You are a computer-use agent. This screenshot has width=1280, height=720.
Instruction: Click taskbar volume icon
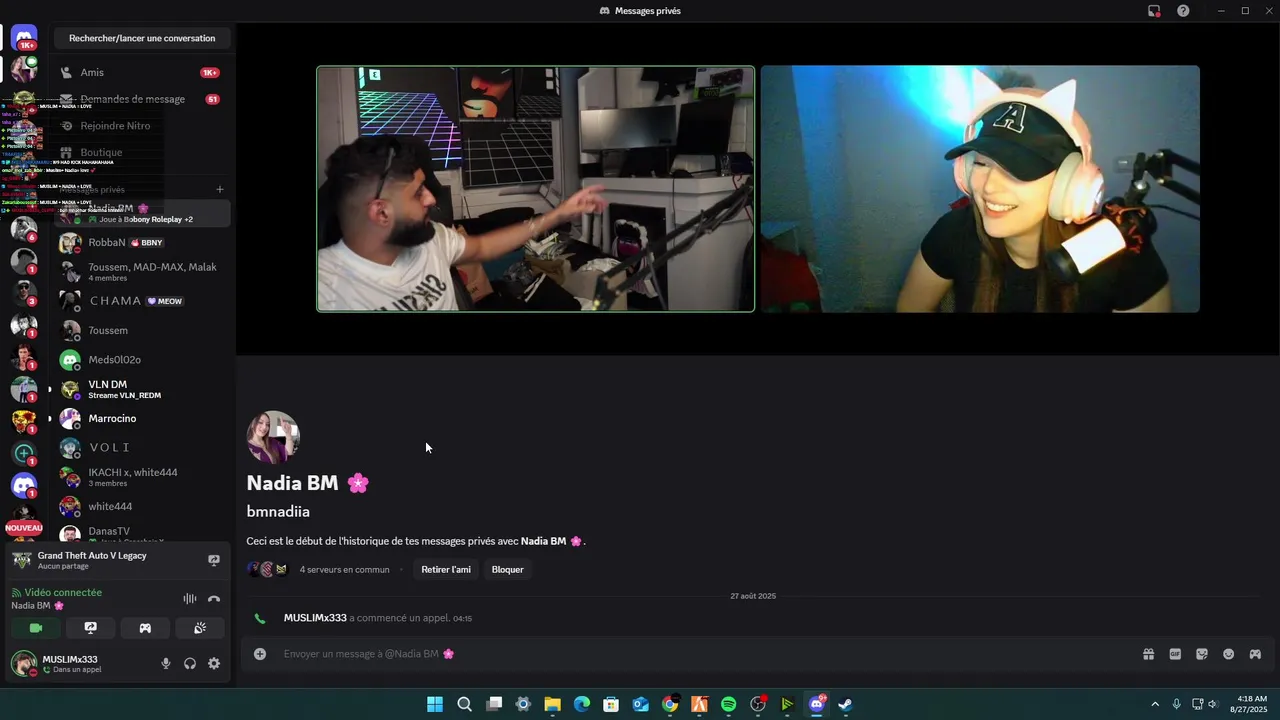click(1213, 704)
